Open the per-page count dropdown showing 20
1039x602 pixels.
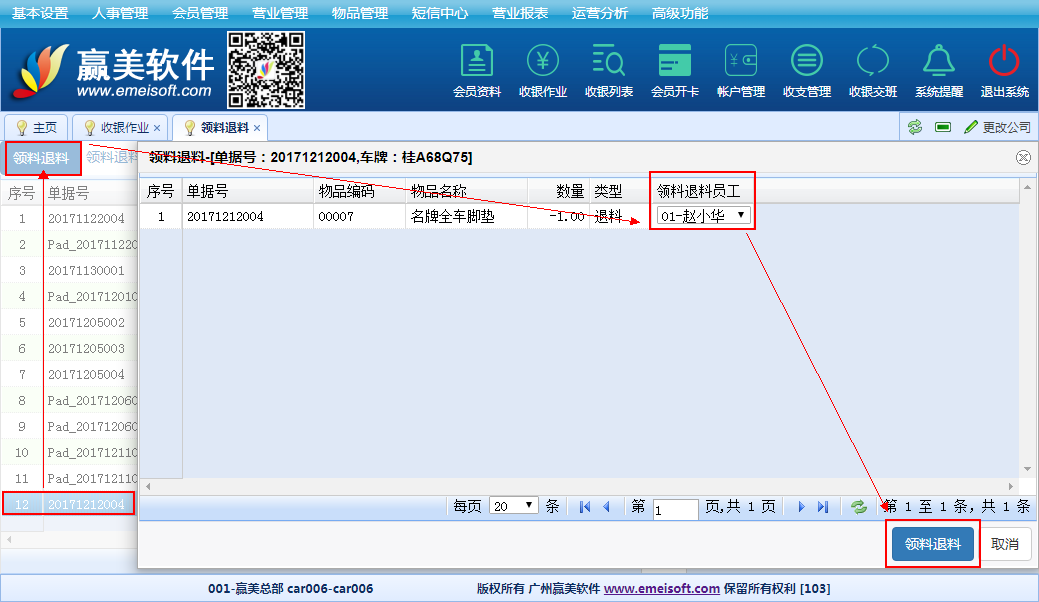click(514, 507)
